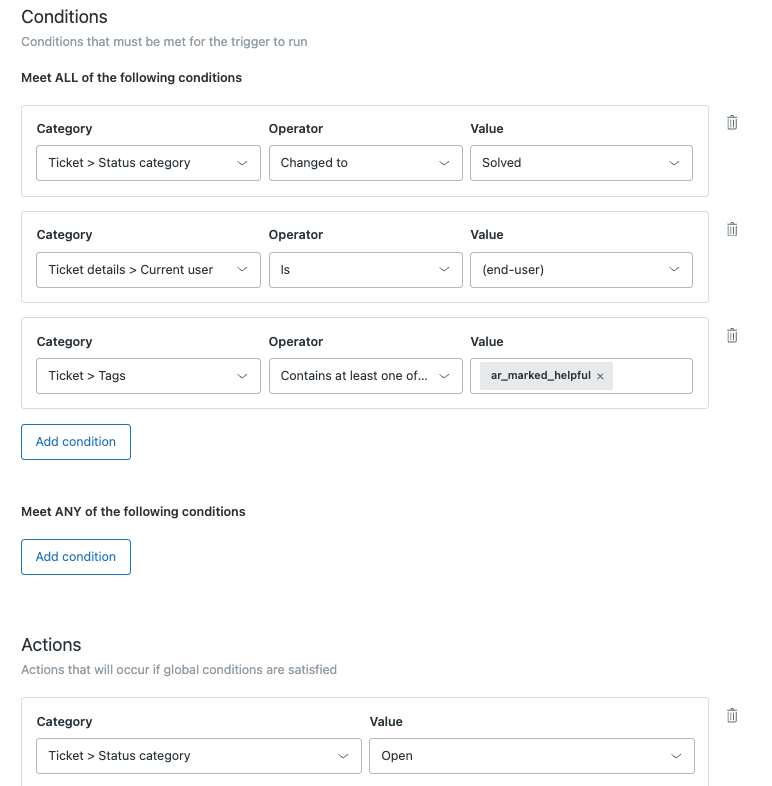
Task: Open the 'Changed to' operator dropdown
Action: click(365, 163)
